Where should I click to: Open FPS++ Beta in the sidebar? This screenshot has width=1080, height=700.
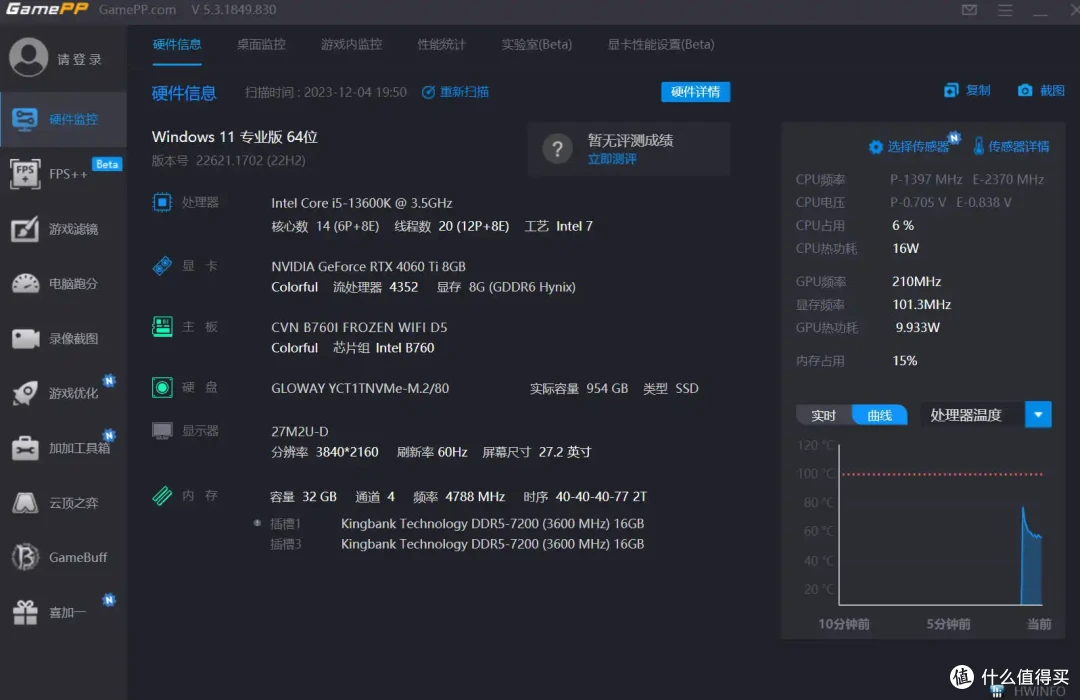[63, 174]
